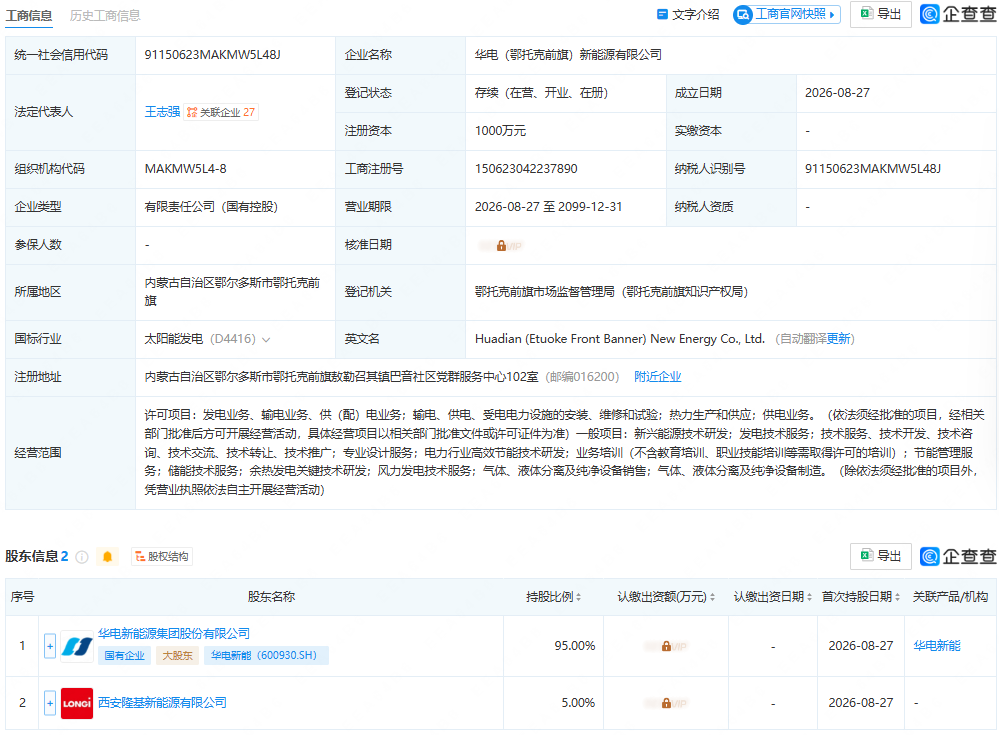
Task: Click 国有企业 tag
Action: click(124, 655)
